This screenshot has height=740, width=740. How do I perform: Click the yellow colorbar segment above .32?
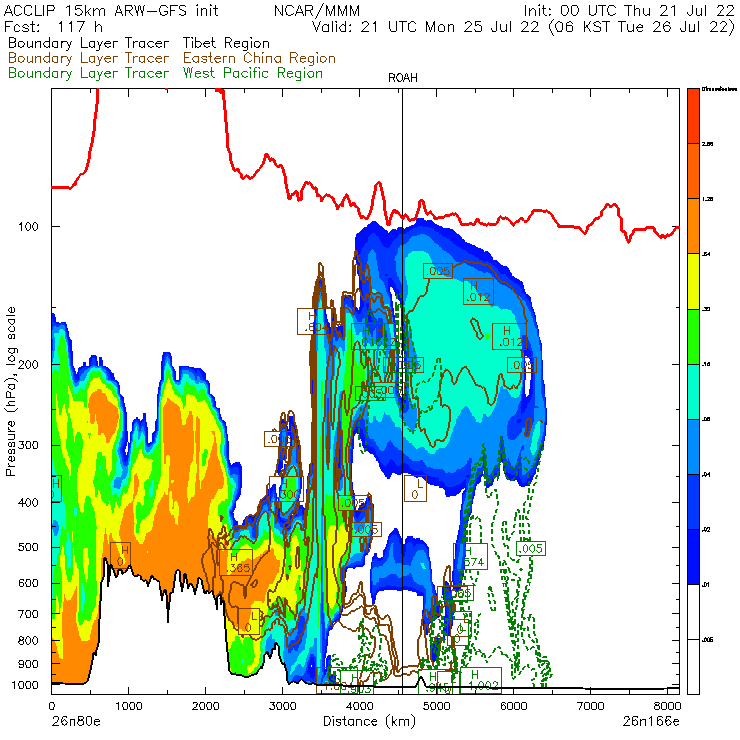(x=693, y=281)
